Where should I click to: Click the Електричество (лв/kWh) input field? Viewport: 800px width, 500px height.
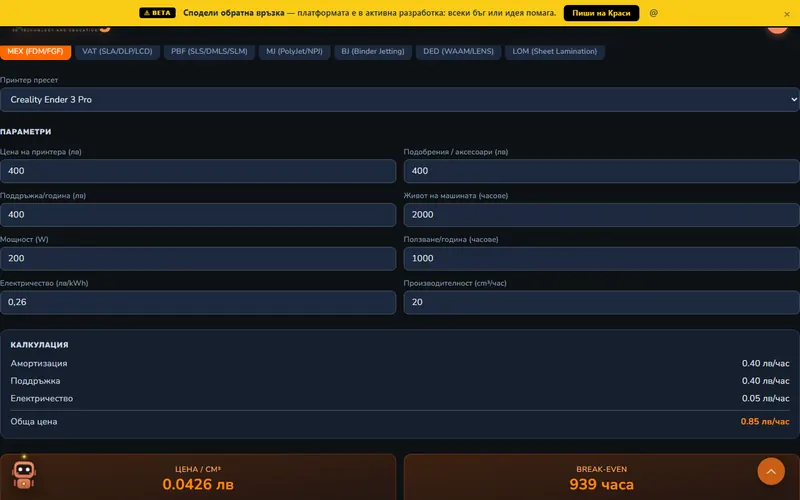198,303
